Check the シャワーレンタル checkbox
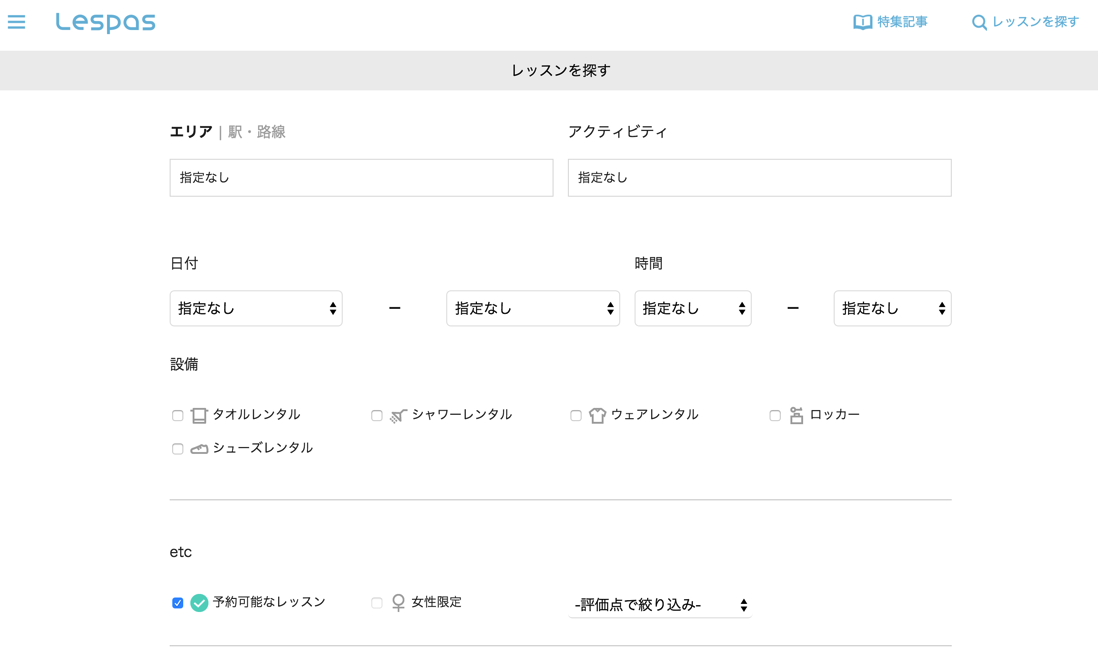Screen dimensions: 1098x660 coord(377,416)
